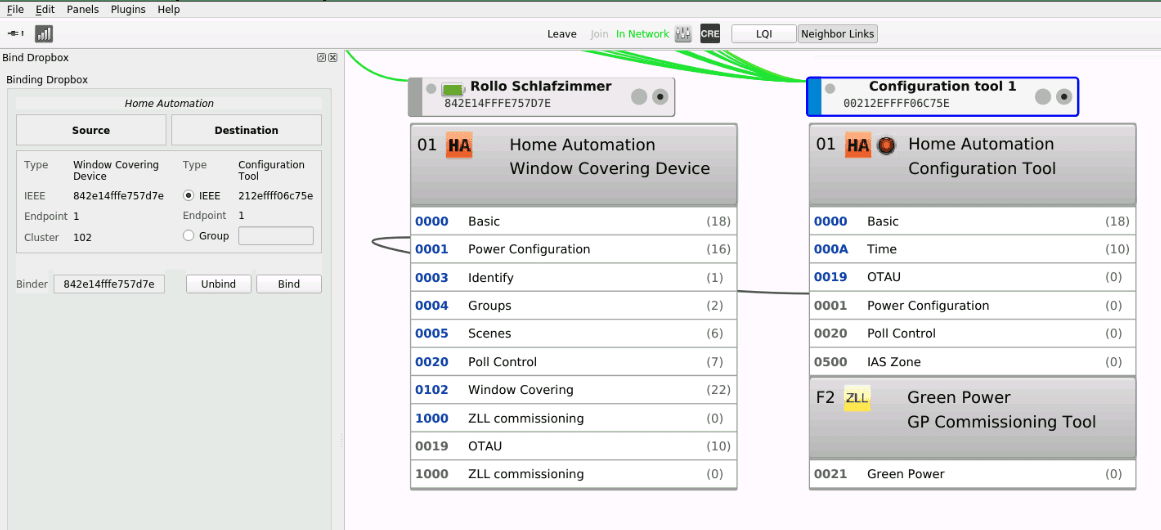This screenshot has width=1161, height=530.
Task: Click the LQI button
Action: point(764,34)
